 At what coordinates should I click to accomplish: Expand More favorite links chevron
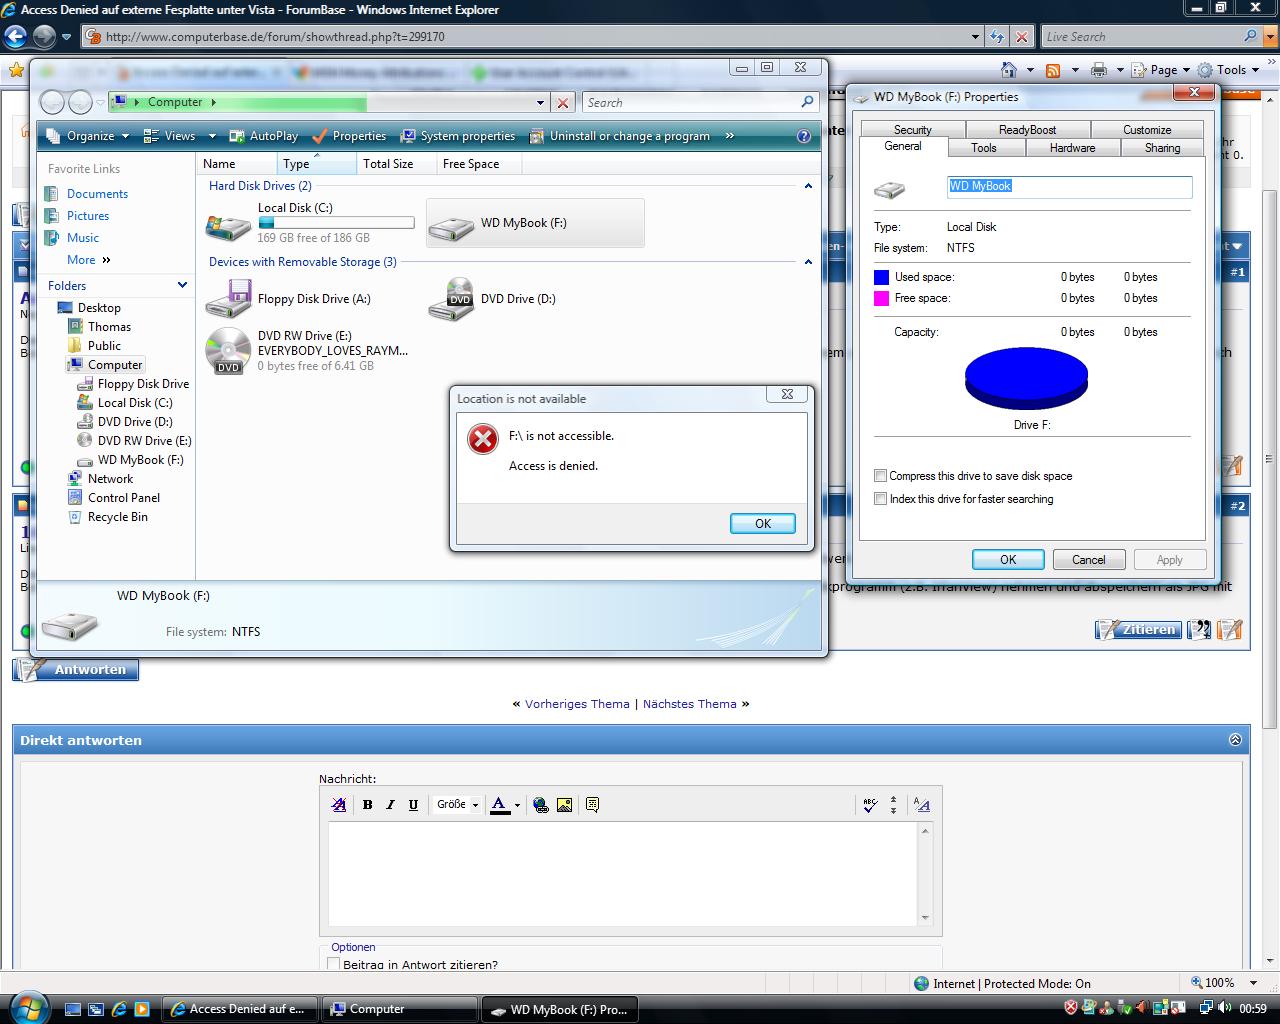pos(106,260)
